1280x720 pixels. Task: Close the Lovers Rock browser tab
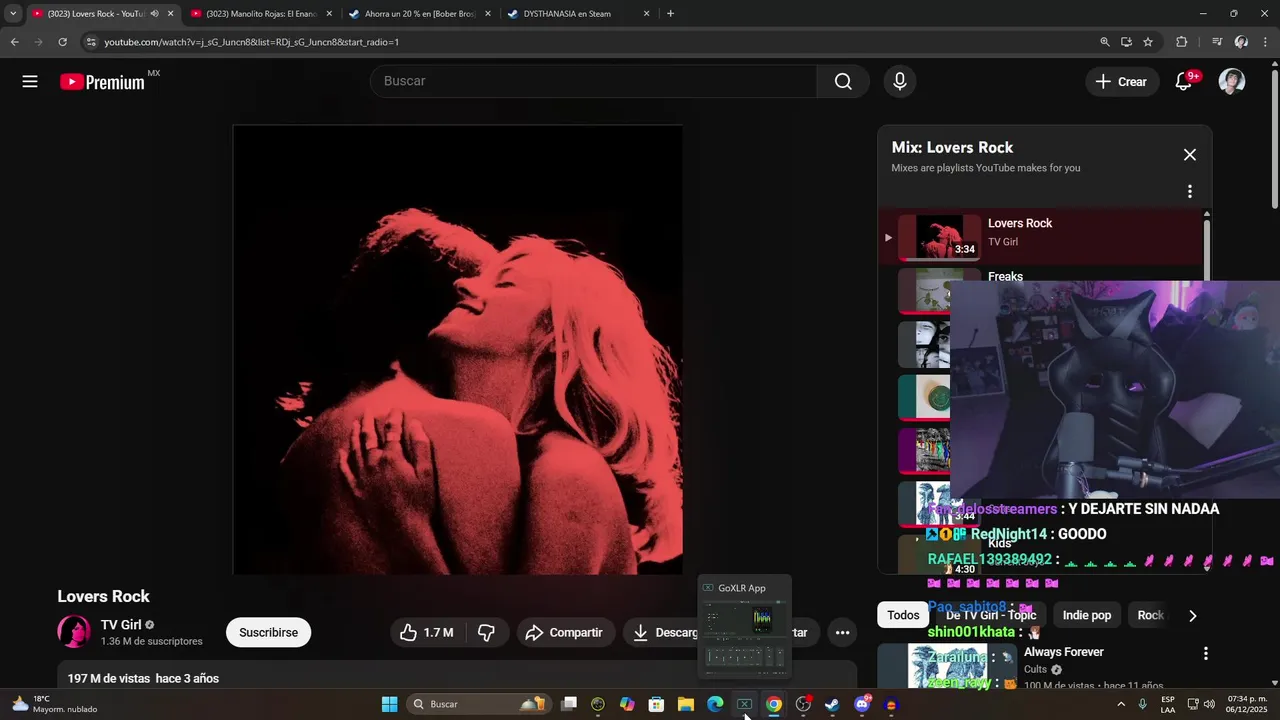pos(170,14)
